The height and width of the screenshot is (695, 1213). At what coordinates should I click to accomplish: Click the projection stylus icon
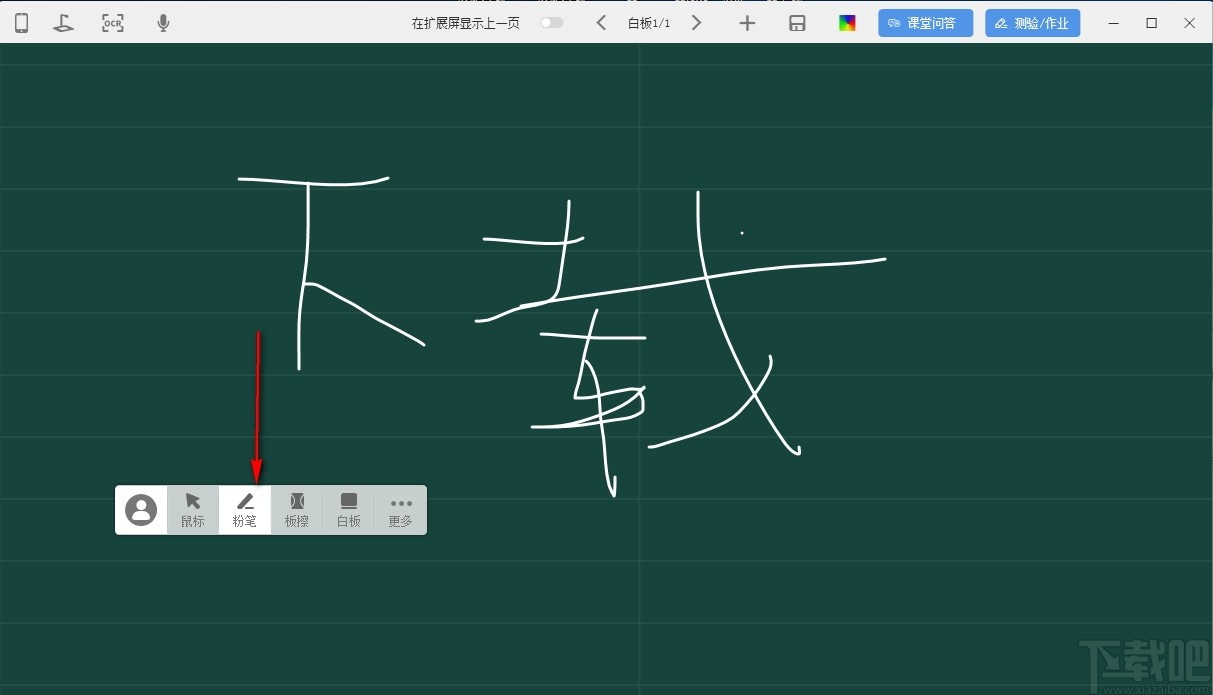63,21
